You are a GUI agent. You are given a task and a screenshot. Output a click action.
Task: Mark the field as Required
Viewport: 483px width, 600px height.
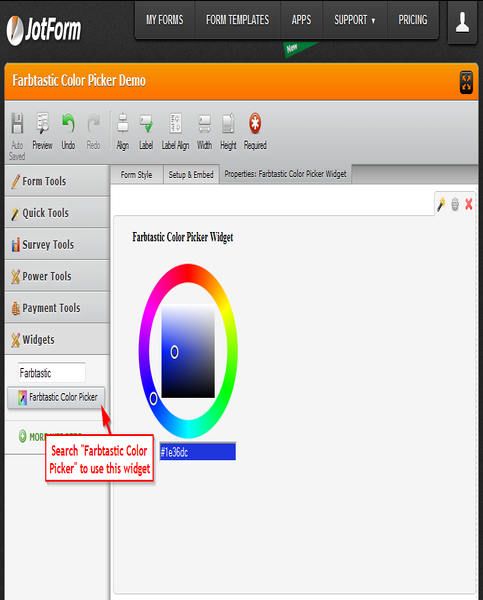pyautogui.click(x=255, y=131)
